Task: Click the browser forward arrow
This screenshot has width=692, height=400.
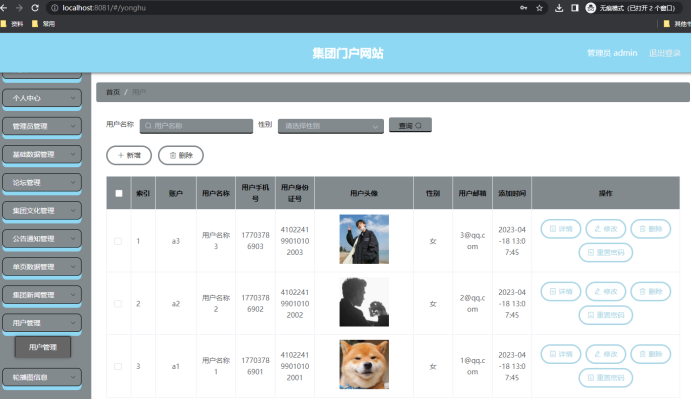Action: coord(19,8)
